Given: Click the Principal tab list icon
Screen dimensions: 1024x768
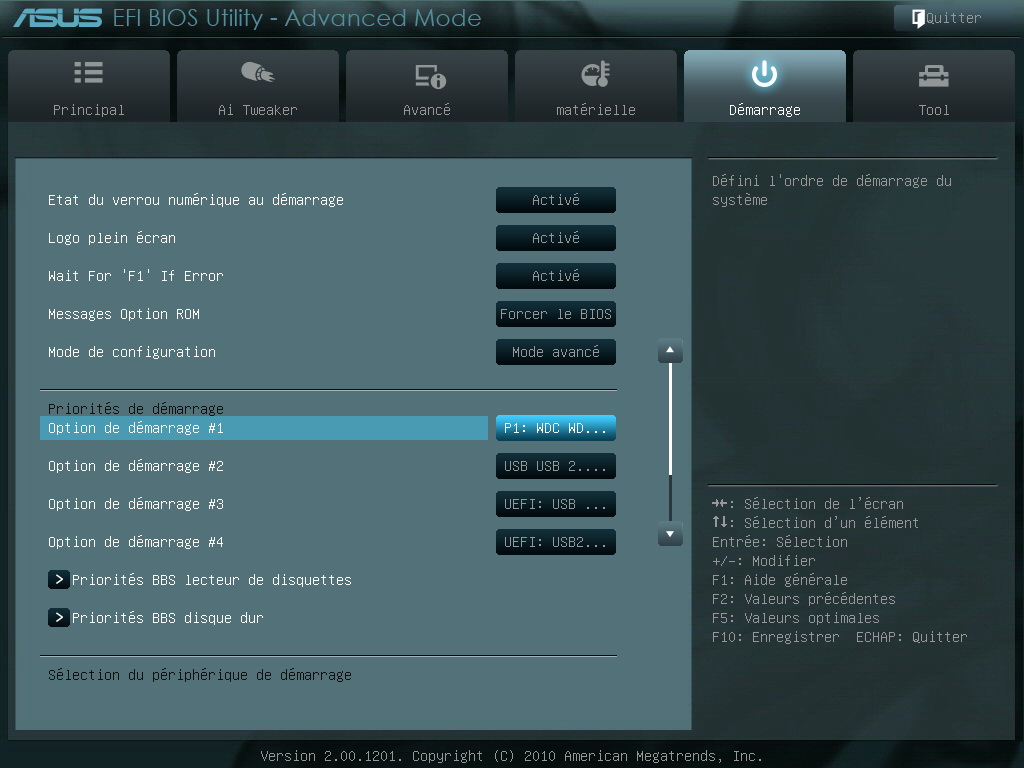Looking at the screenshot, I should [x=88, y=72].
